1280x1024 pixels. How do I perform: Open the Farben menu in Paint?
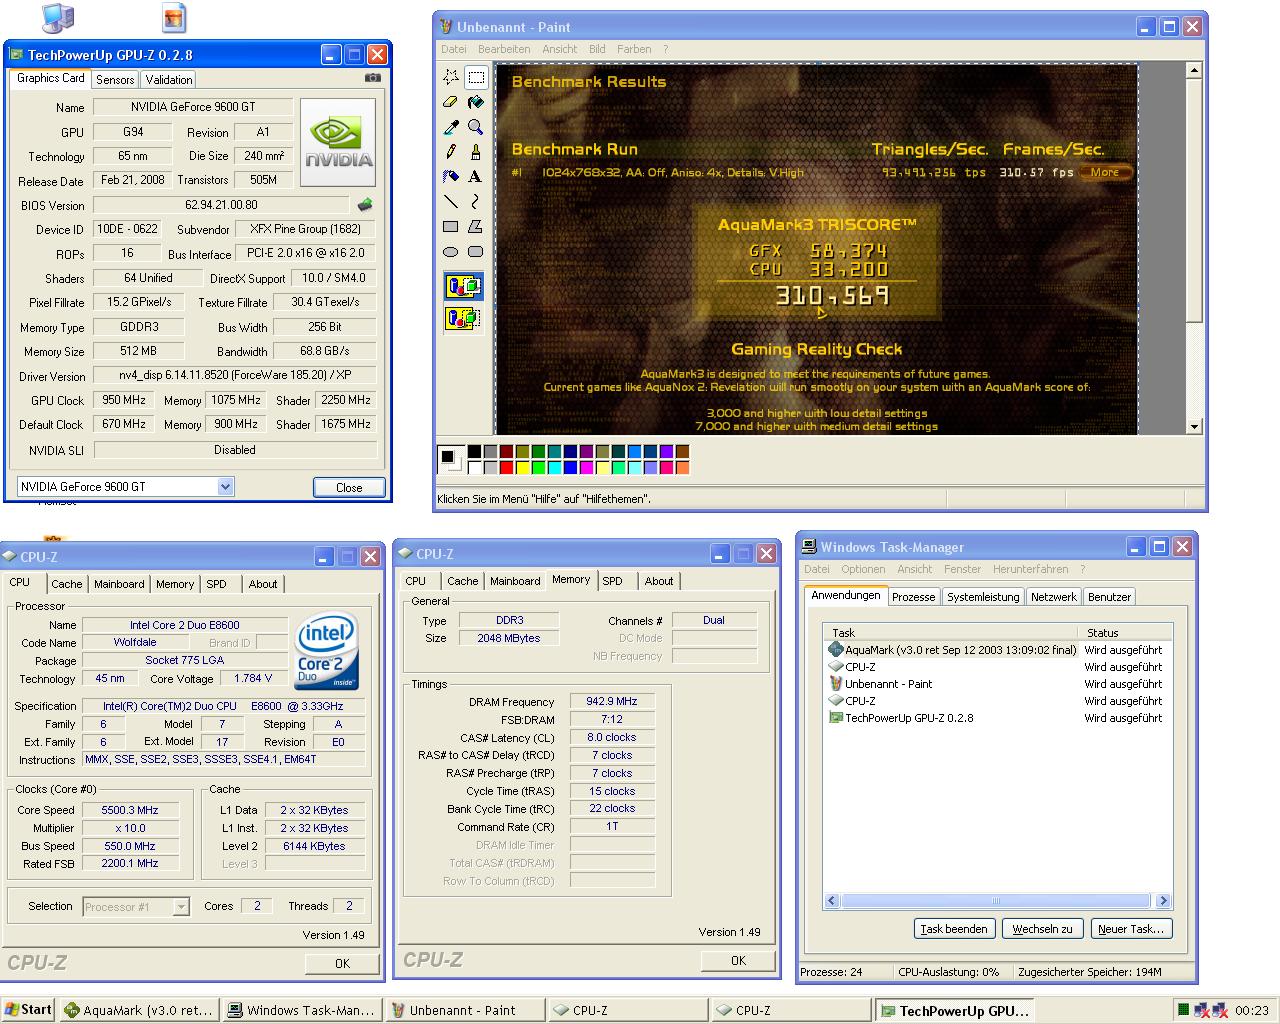[634, 49]
